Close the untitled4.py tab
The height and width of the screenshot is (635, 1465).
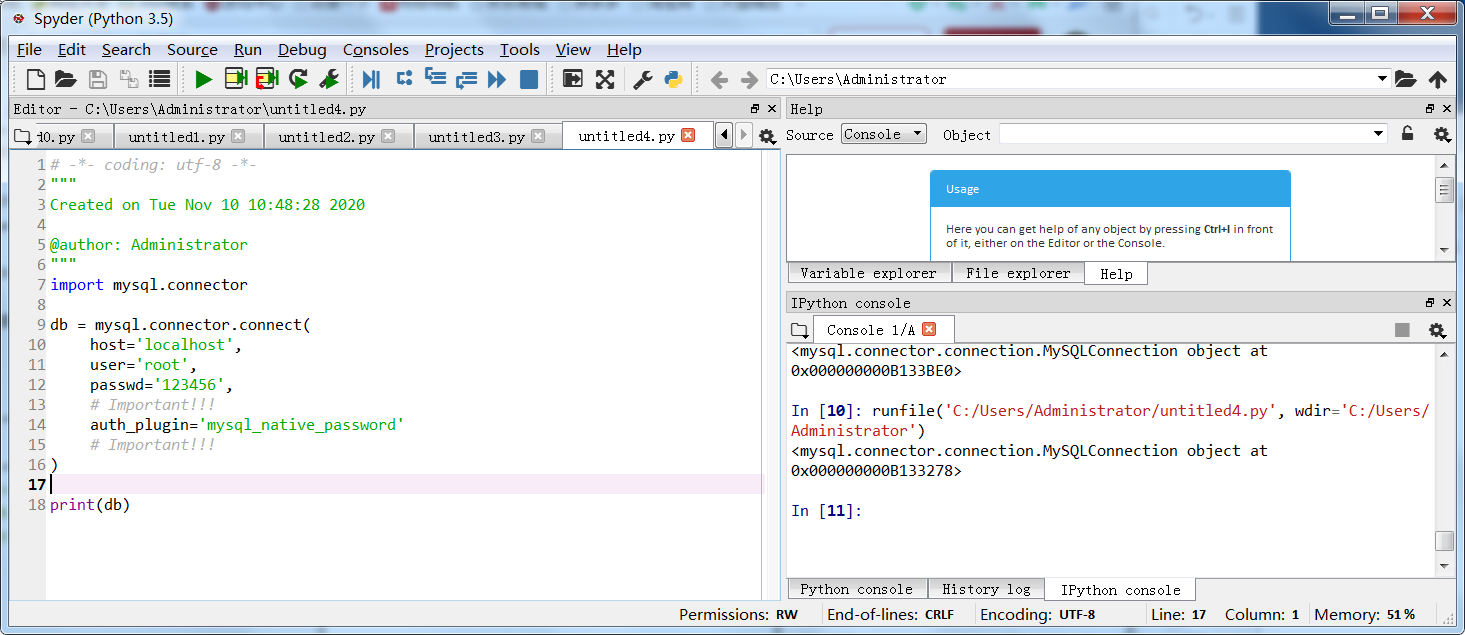tap(688, 136)
